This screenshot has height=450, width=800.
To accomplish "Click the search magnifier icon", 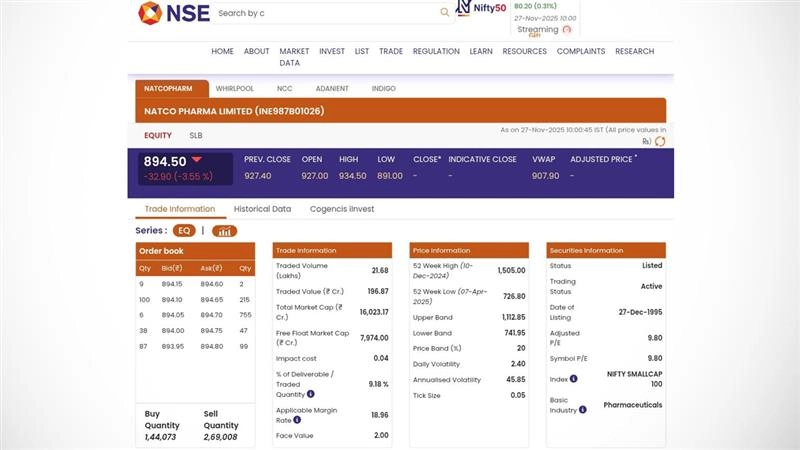I will click(x=445, y=13).
